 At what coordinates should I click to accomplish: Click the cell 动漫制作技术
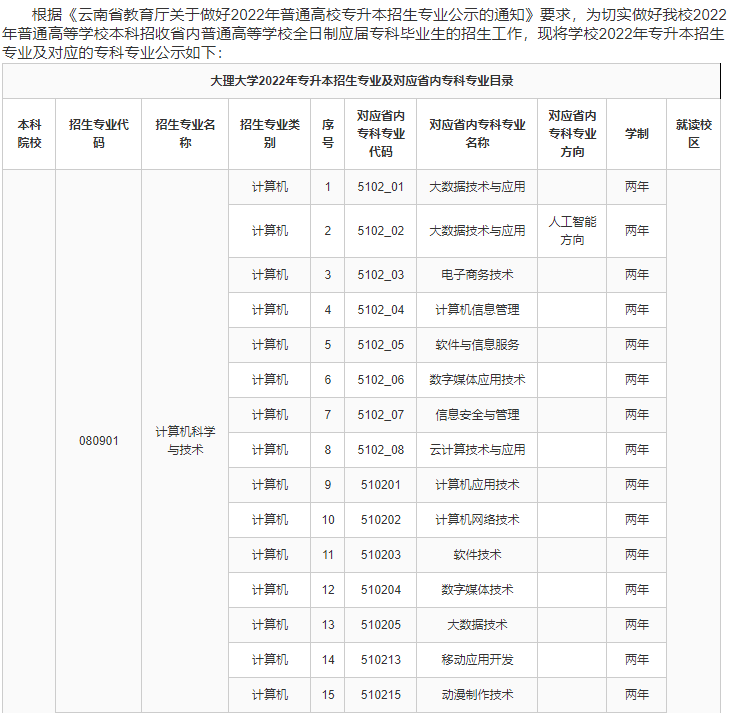point(477,695)
